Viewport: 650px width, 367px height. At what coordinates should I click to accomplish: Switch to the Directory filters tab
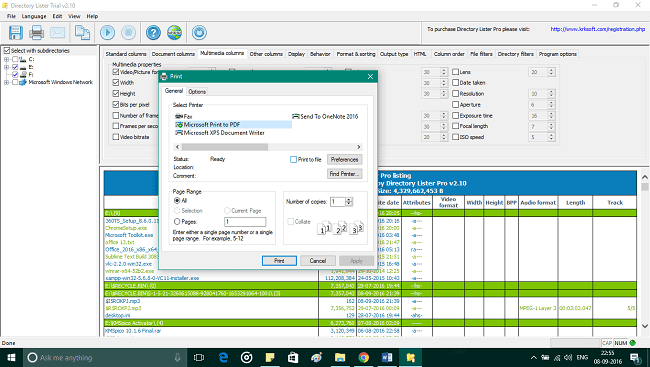coord(515,54)
